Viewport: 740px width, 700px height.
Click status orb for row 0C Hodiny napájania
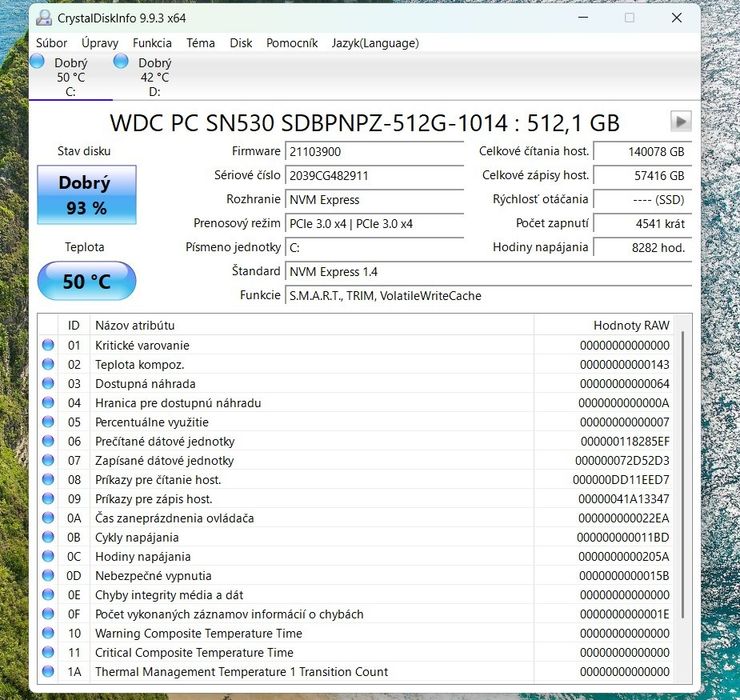[x=48, y=556]
